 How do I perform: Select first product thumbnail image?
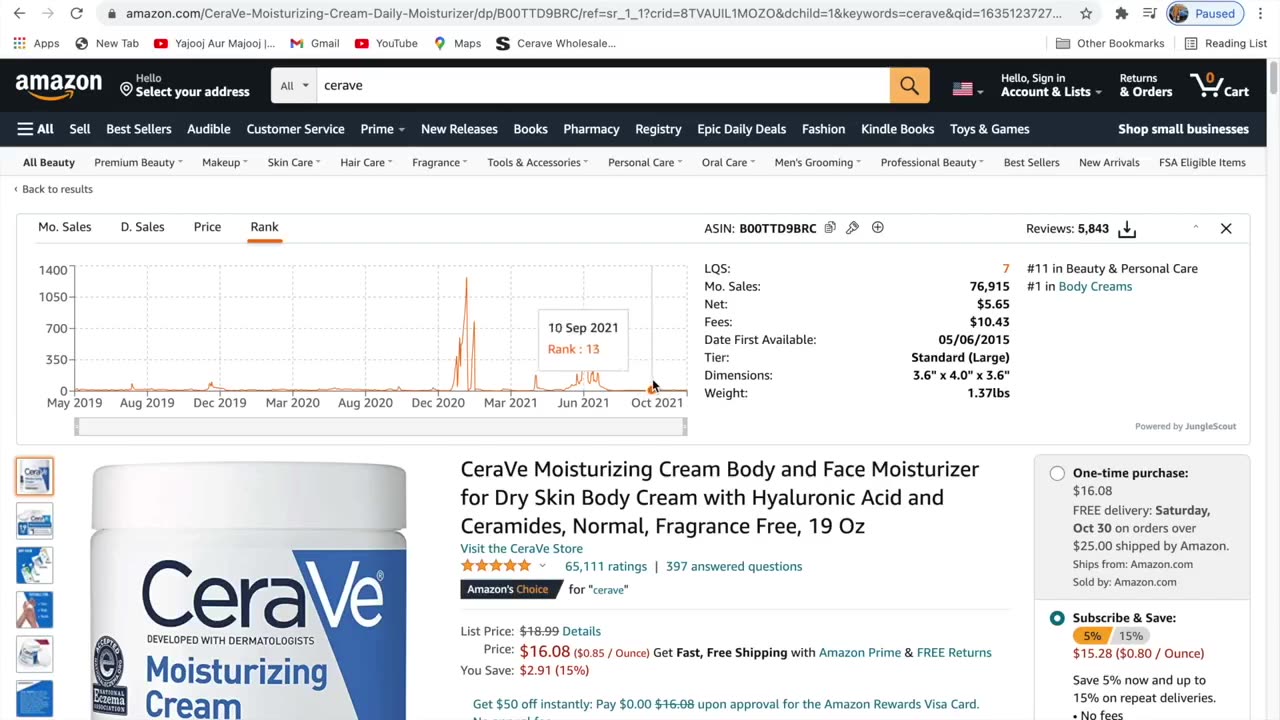click(x=34, y=476)
